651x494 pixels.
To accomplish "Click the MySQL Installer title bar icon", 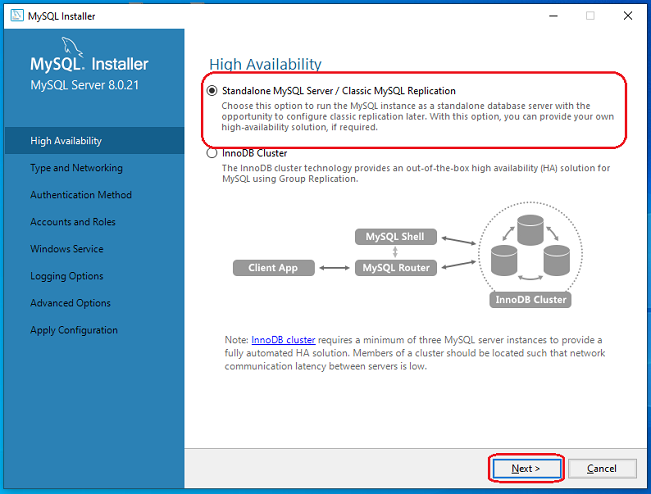I will tap(17, 16).
